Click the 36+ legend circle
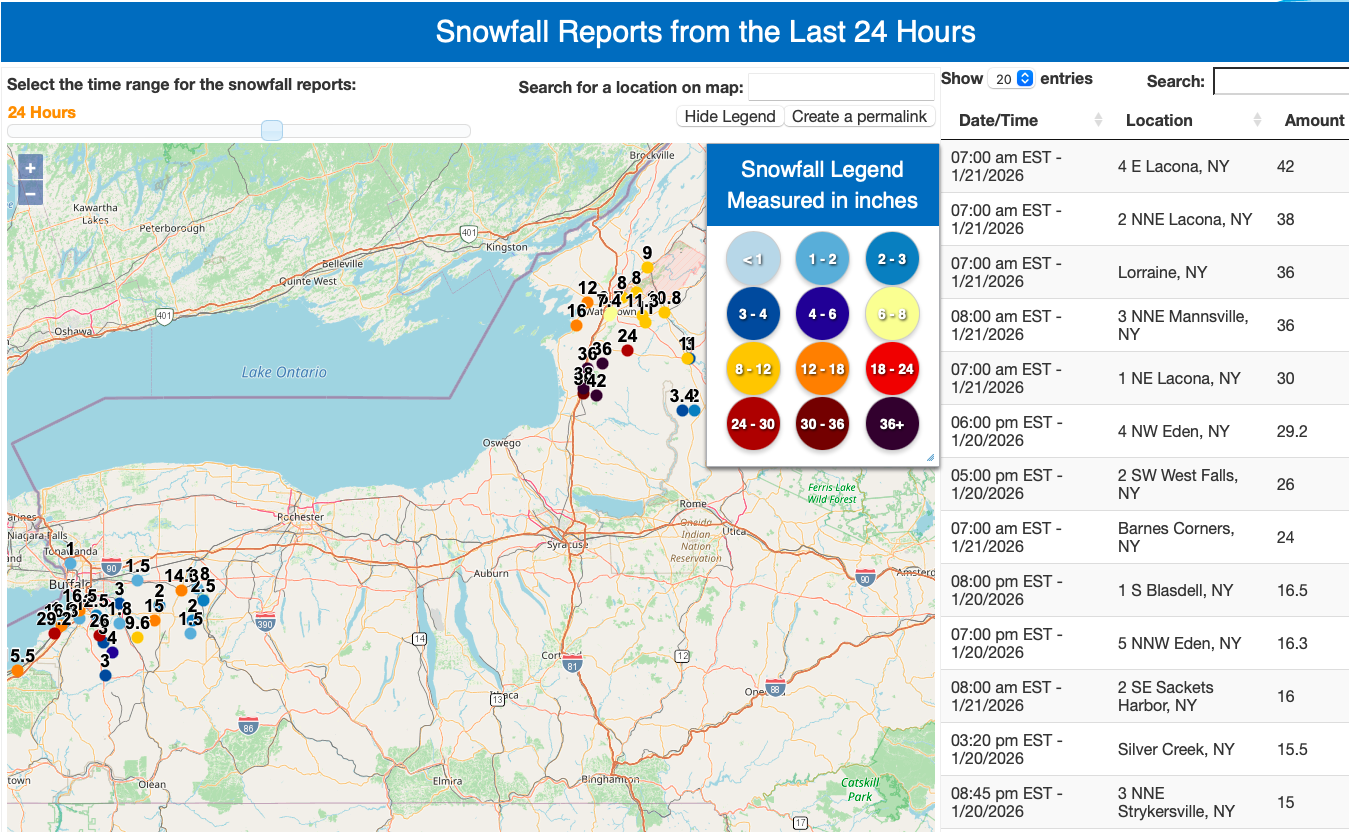Image resolution: width=1349 pixels, height=832 pixels. 892,424
